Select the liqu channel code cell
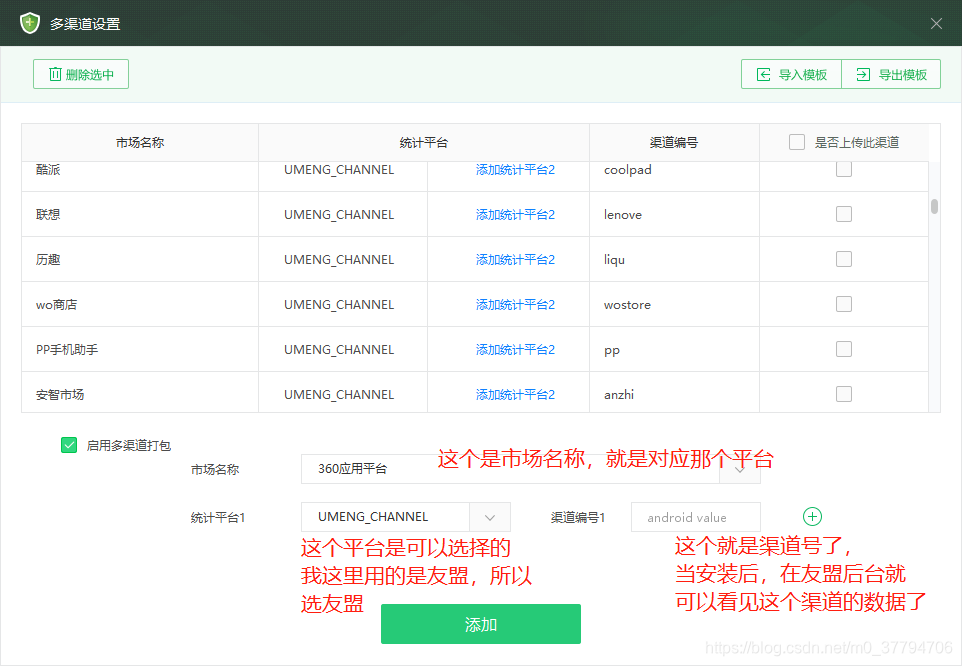The image size is (962, 666). (674, 259)
